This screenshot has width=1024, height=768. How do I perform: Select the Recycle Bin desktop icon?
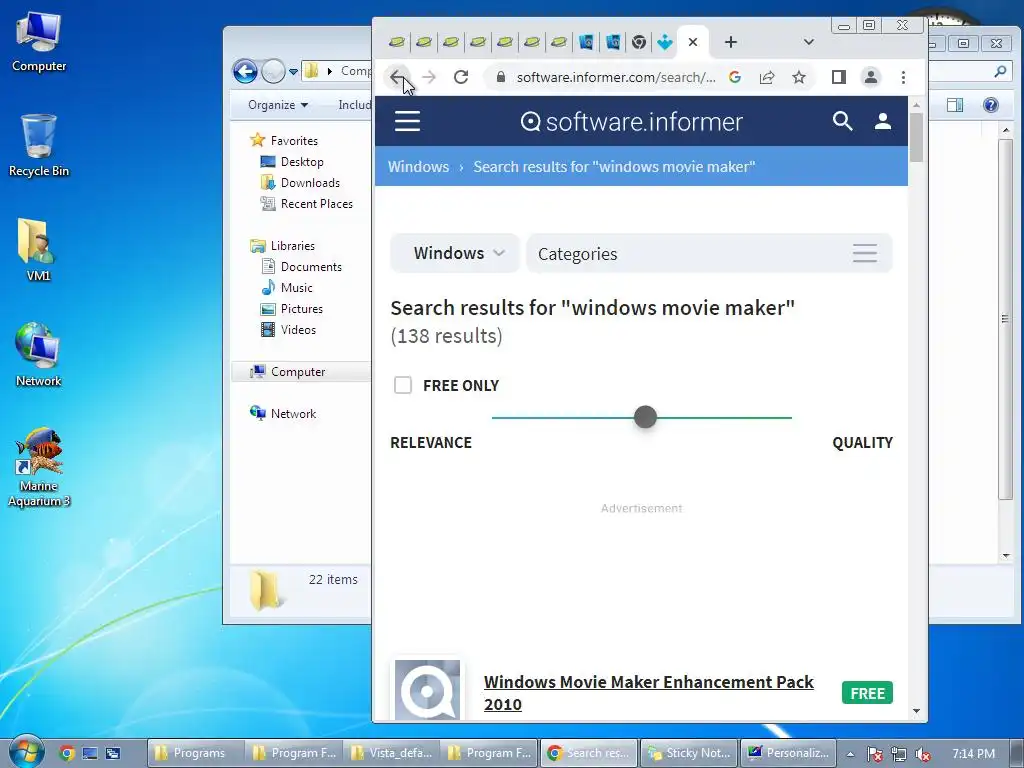(39, 145)
